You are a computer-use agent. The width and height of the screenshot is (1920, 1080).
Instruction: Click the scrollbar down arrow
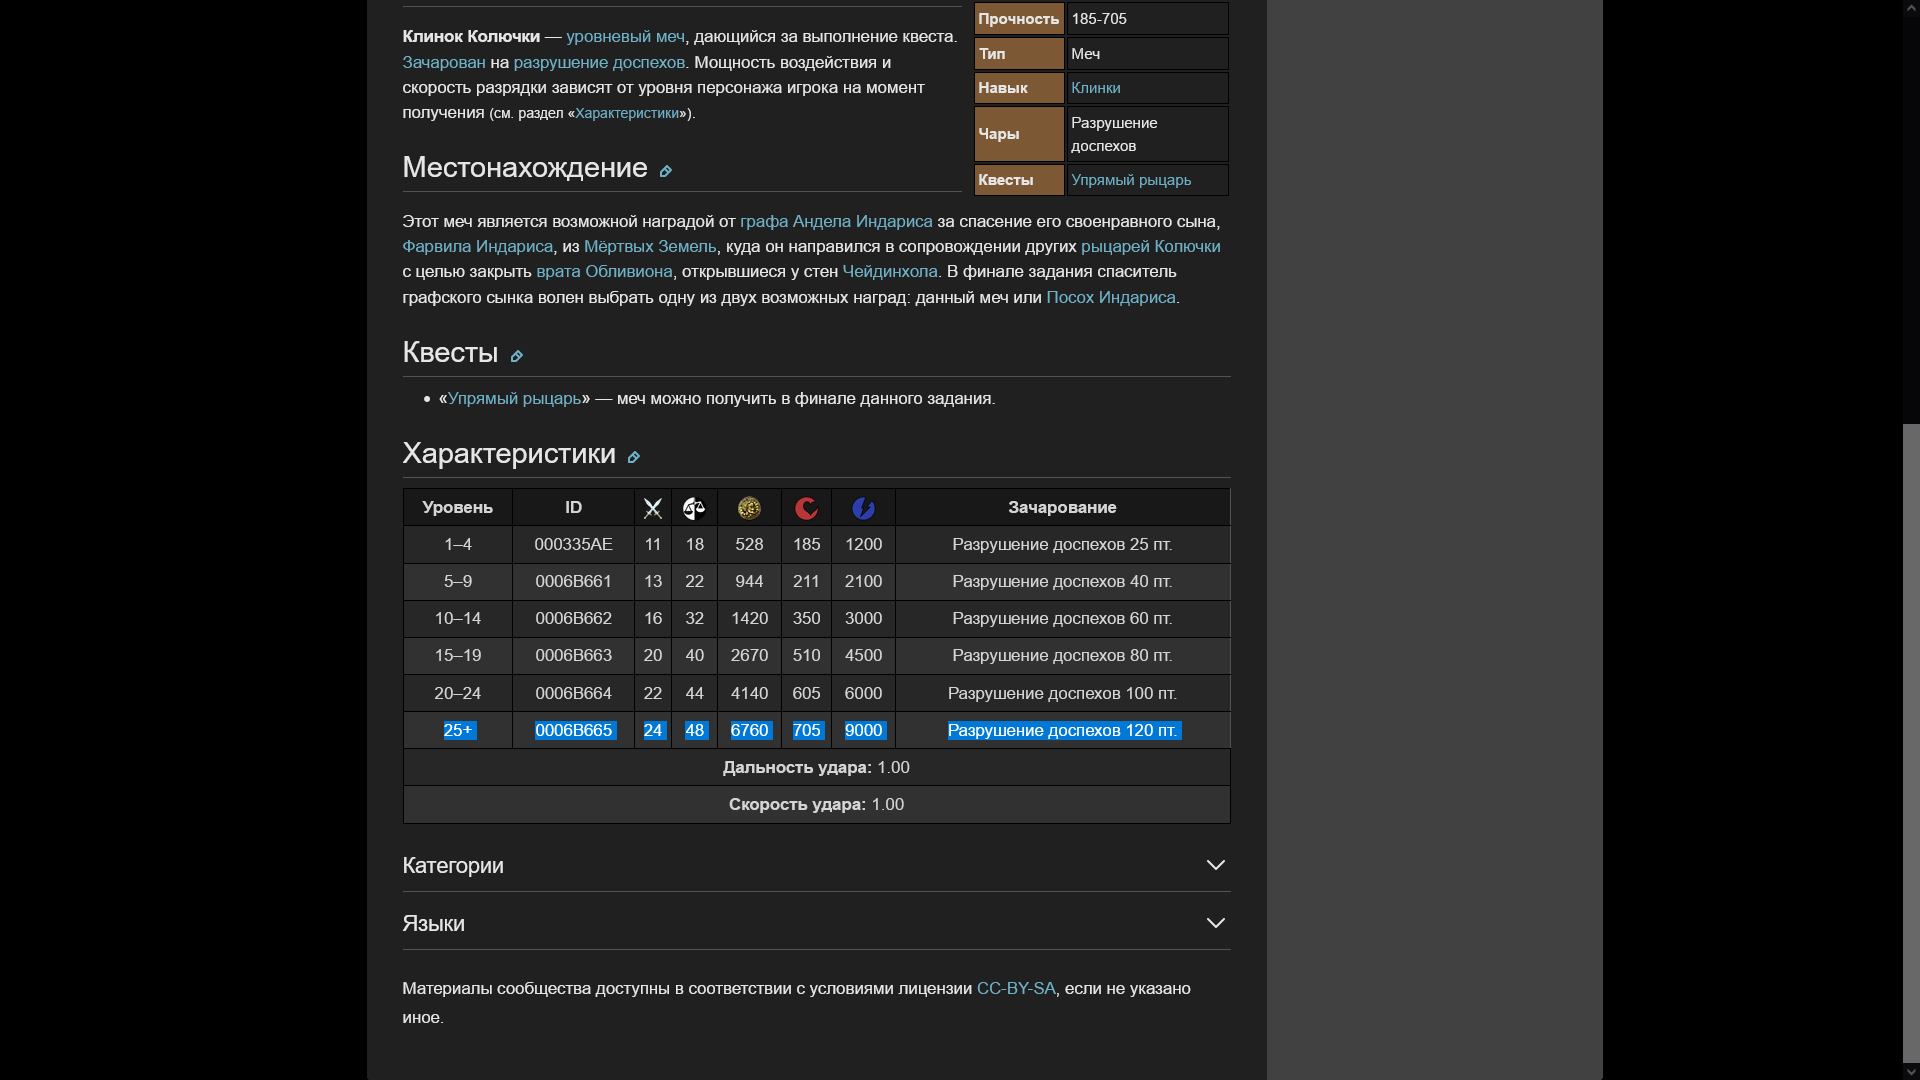click(1911, 1072)
